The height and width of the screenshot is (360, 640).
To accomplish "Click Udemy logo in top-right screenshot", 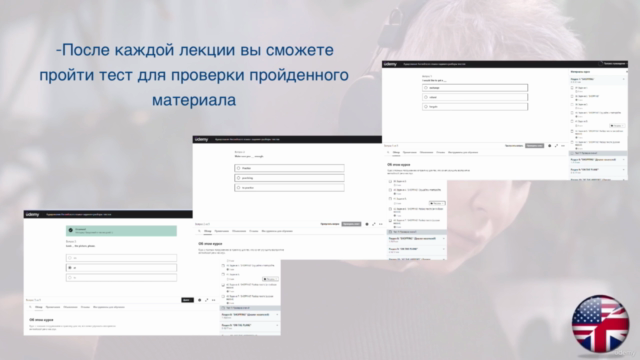I will pos(390,64).
